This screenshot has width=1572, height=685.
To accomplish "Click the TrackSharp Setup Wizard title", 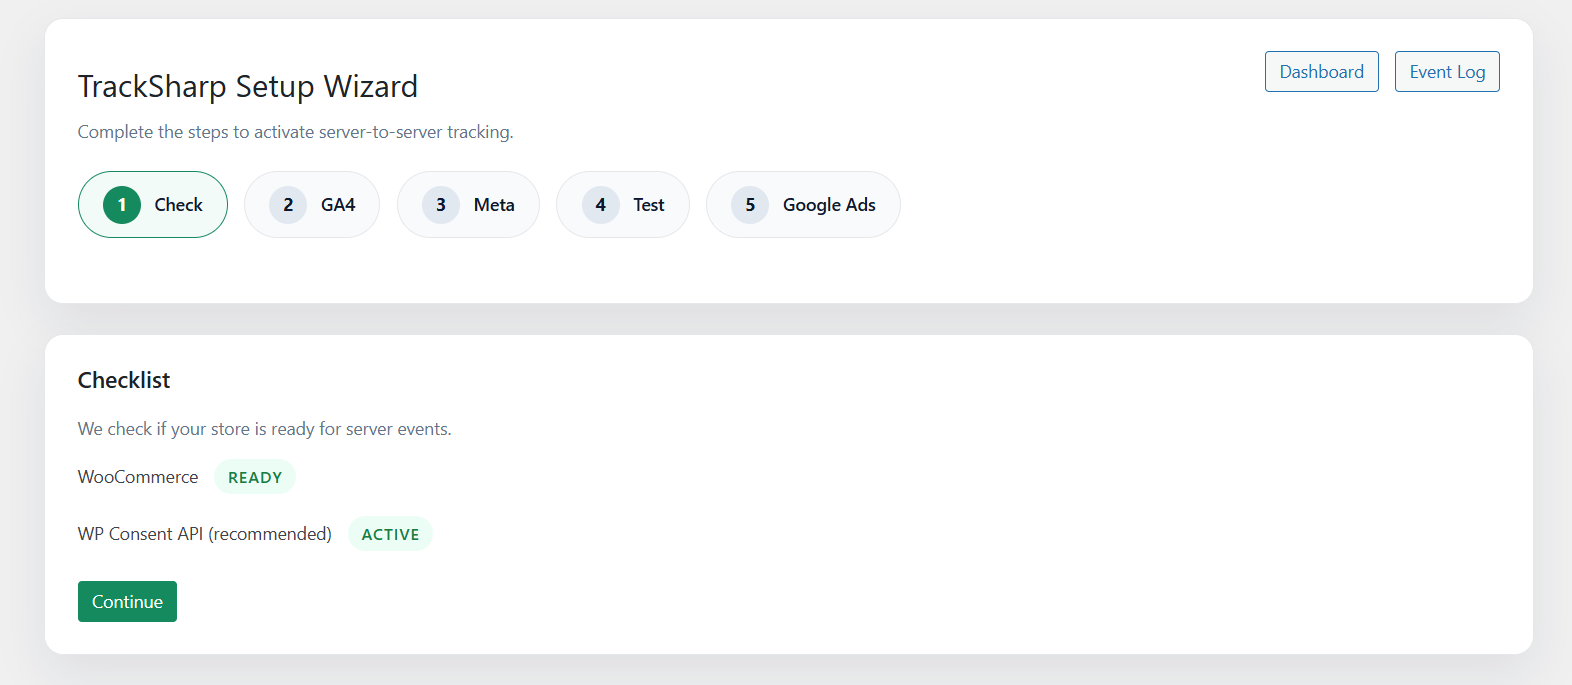I will click(248, 86).
